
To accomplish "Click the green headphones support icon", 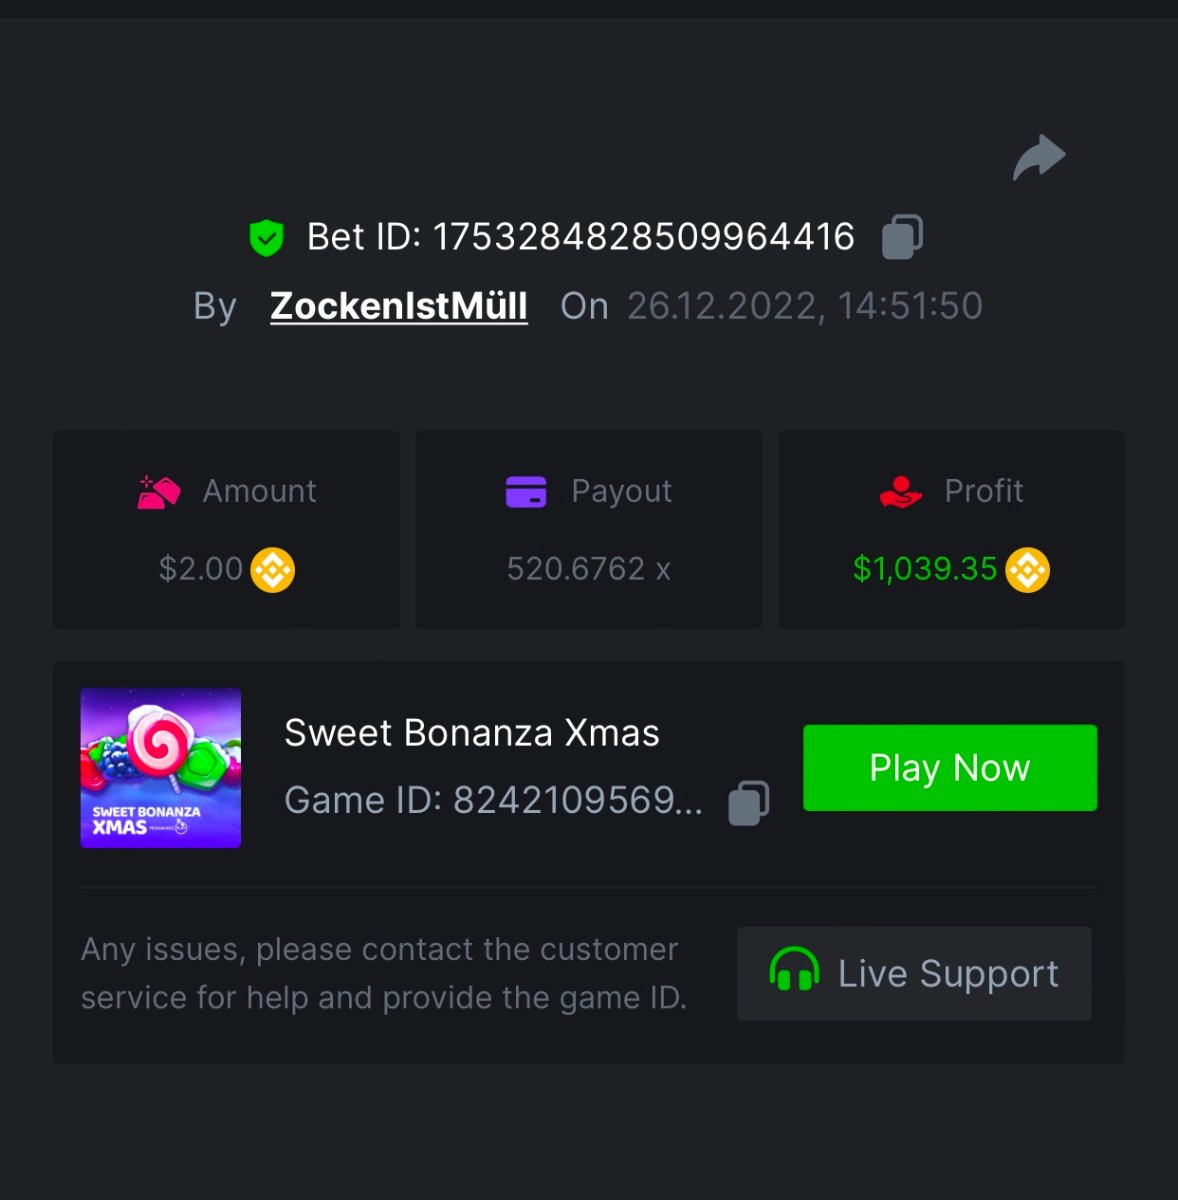I will [x=794, y=972].
